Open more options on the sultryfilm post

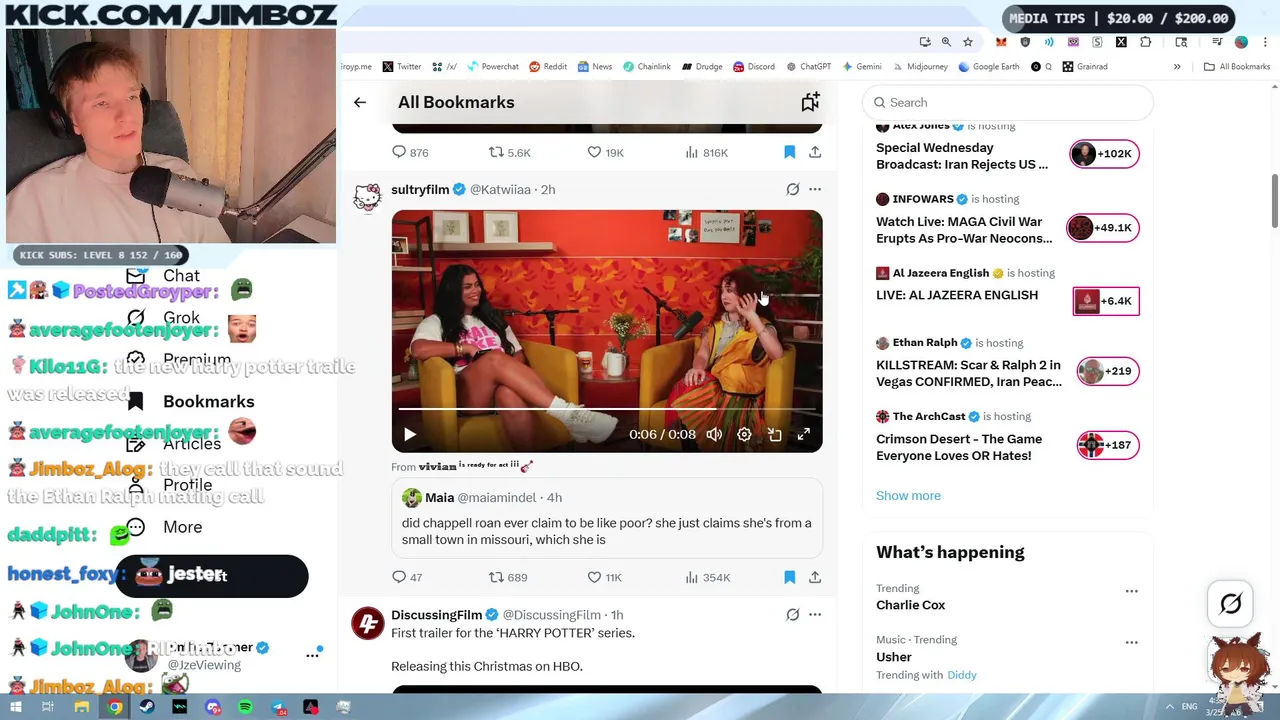815,189
